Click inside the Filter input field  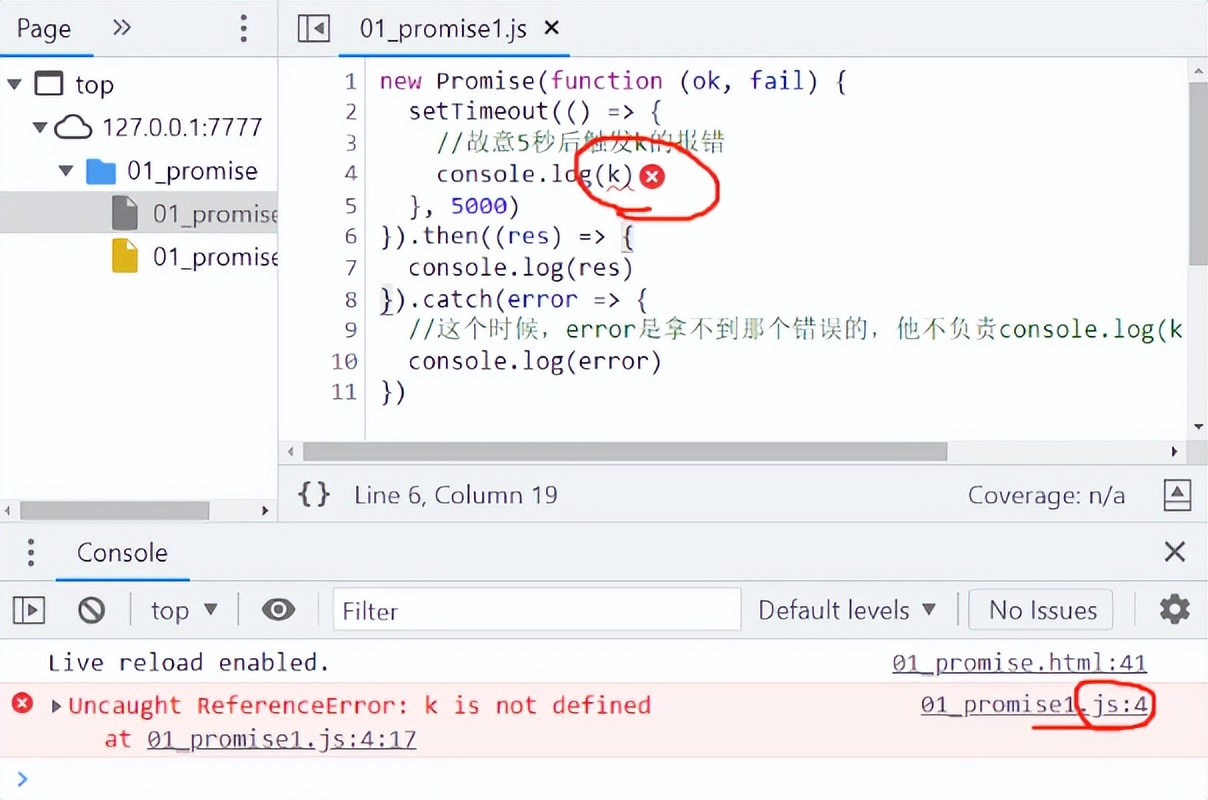click(x=536, y=609)
